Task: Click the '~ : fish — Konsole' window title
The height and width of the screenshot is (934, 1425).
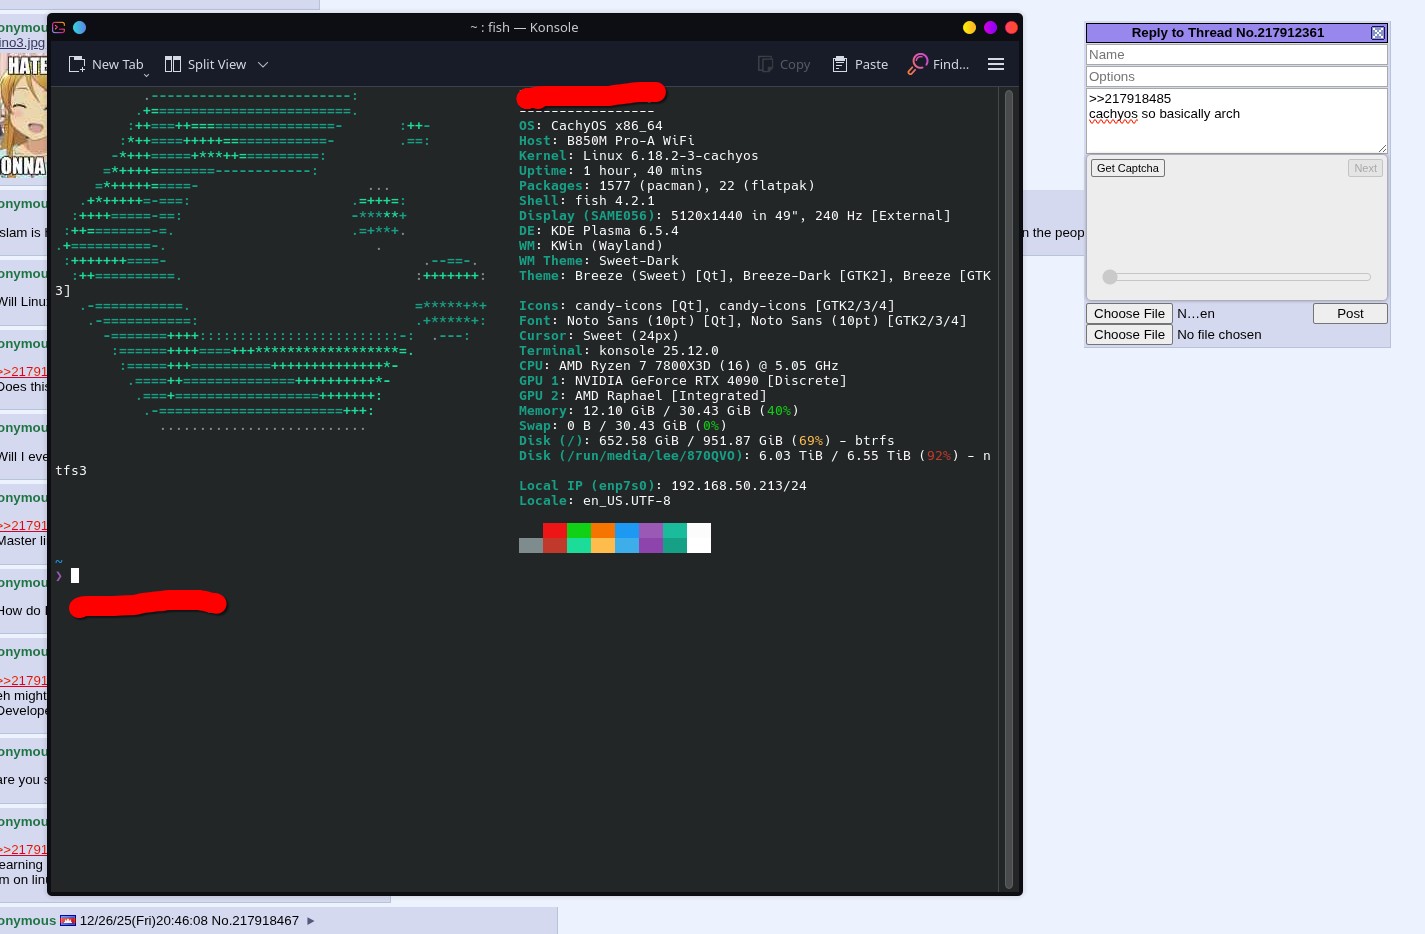Action: click(x=524, y=27)
